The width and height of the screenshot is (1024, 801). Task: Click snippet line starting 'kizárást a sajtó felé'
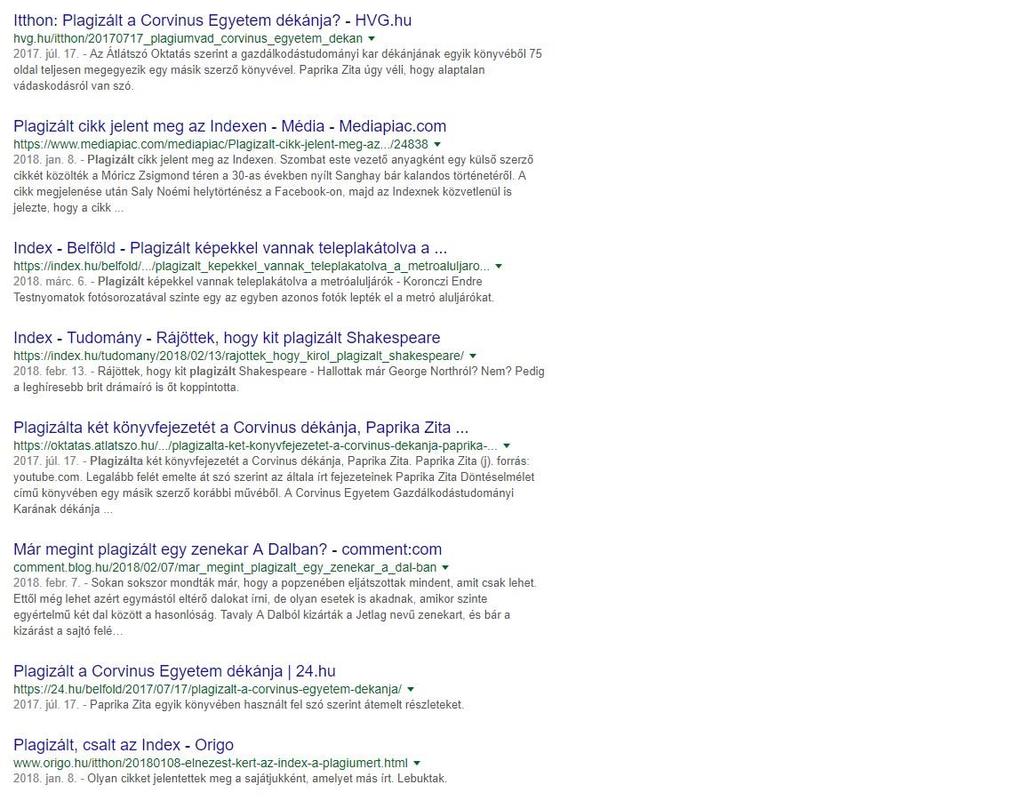(x=68, y=631)
